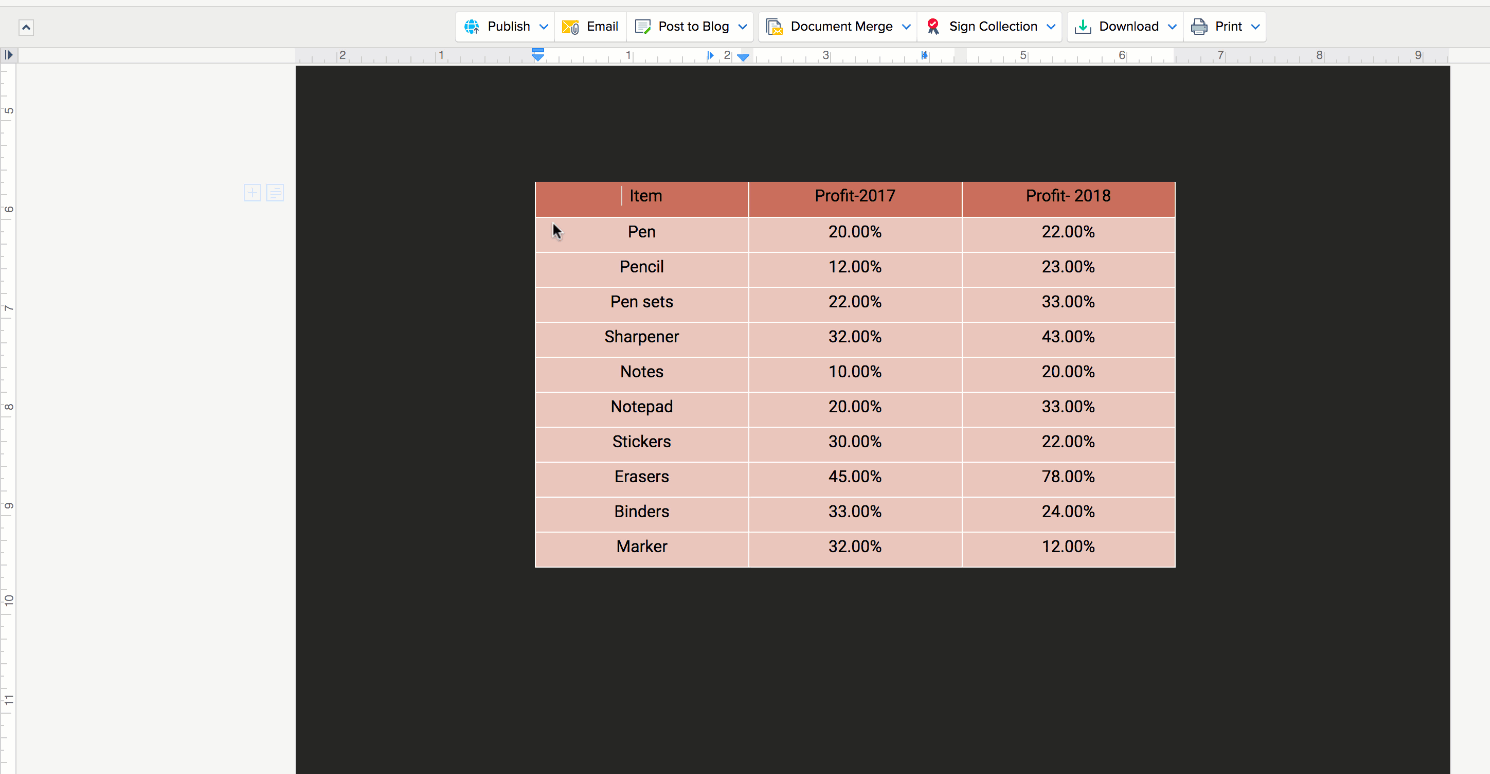The image size is (1490, 774).
Task: Click the horizontal ruler at the 5 mark
Action: [x=1023, y=55]
